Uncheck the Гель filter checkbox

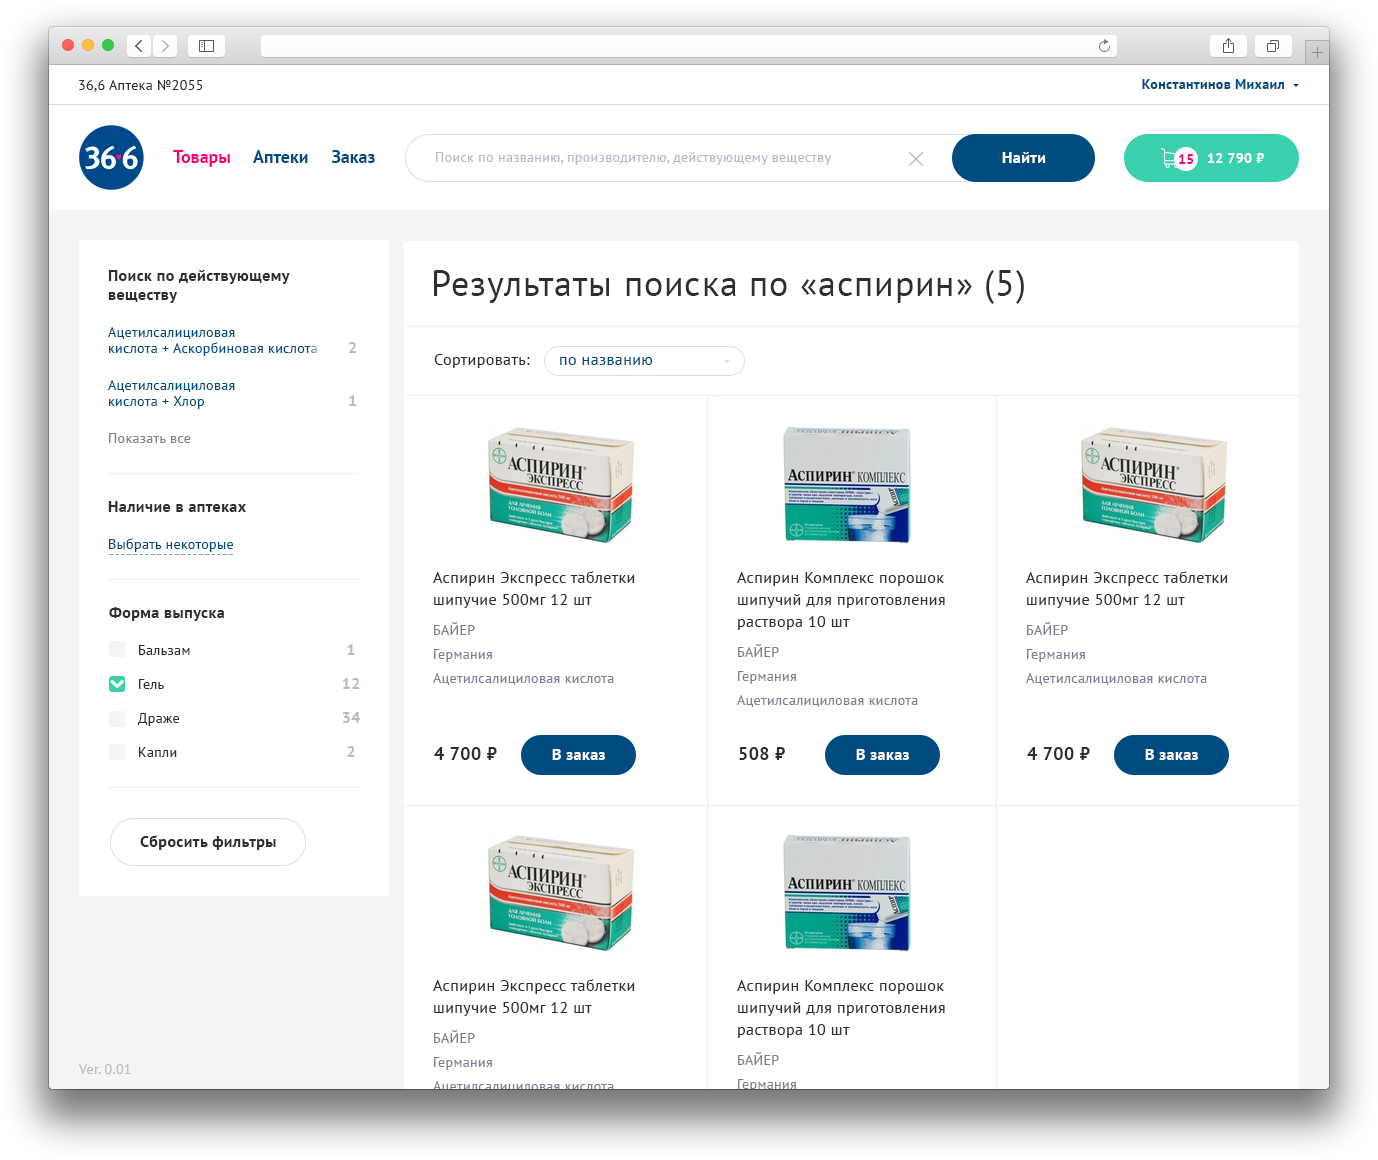tap(117, 684)
